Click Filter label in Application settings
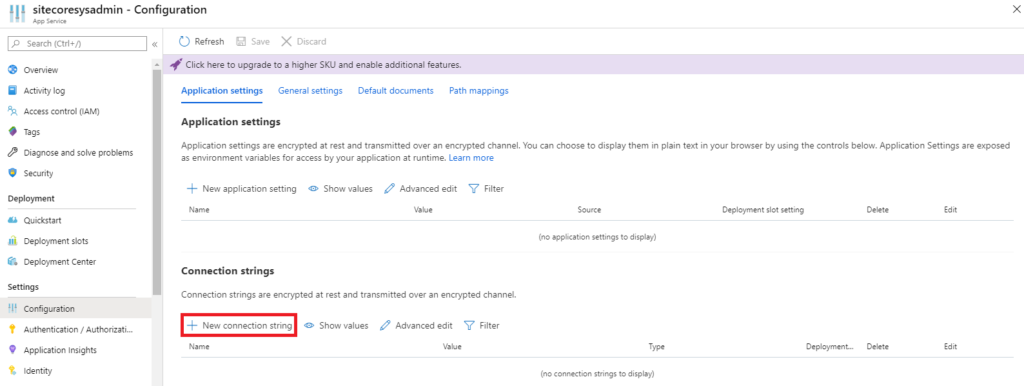1024x386 pixels. [x=494, y=189]
